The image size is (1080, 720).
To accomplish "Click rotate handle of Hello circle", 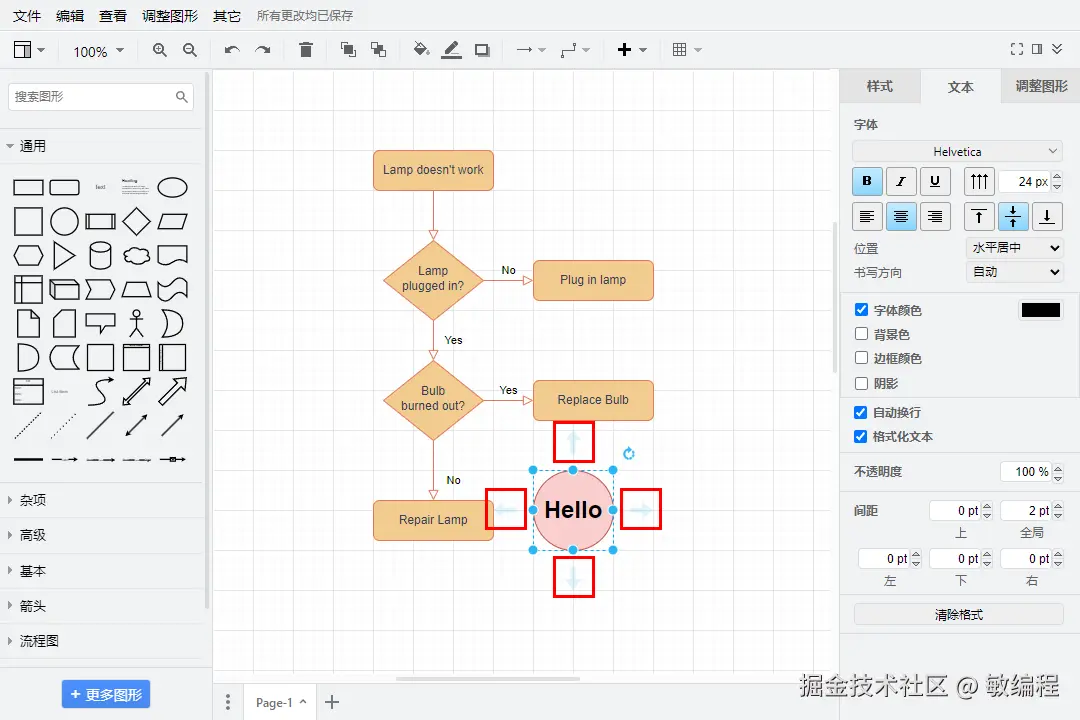I will point(628,453).
